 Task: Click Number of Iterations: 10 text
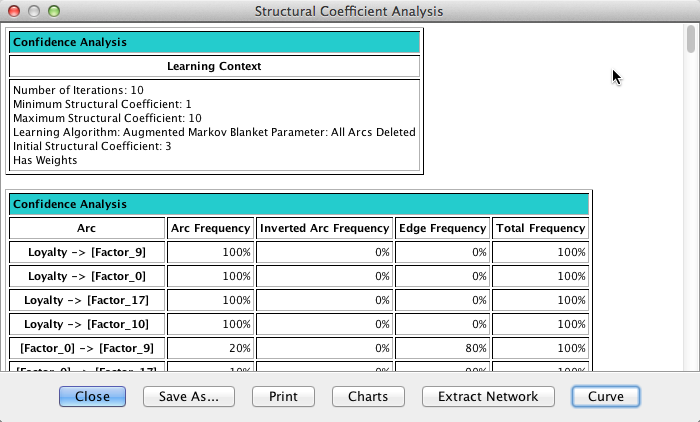79,90
